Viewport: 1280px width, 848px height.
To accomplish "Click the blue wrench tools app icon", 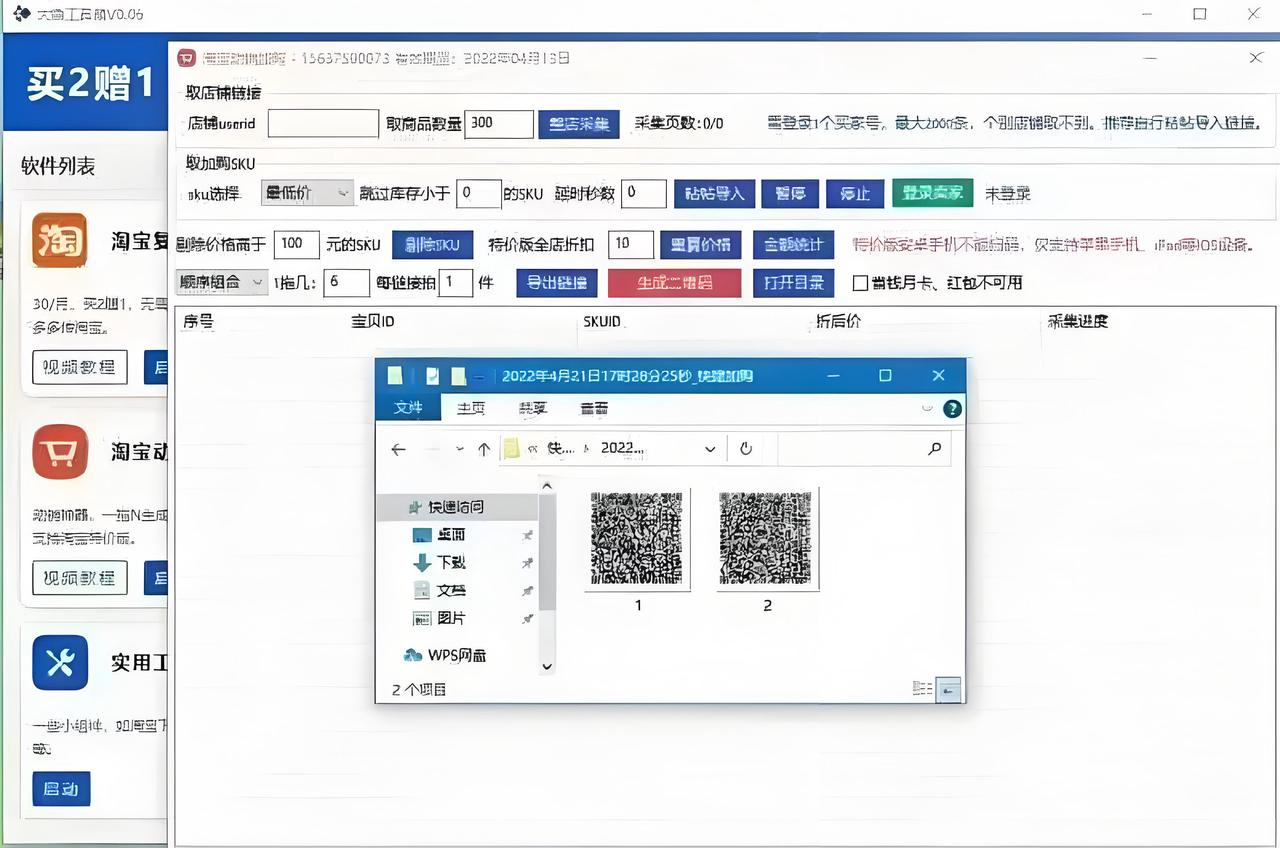I will pyautogui.click(x=60, y=662).
